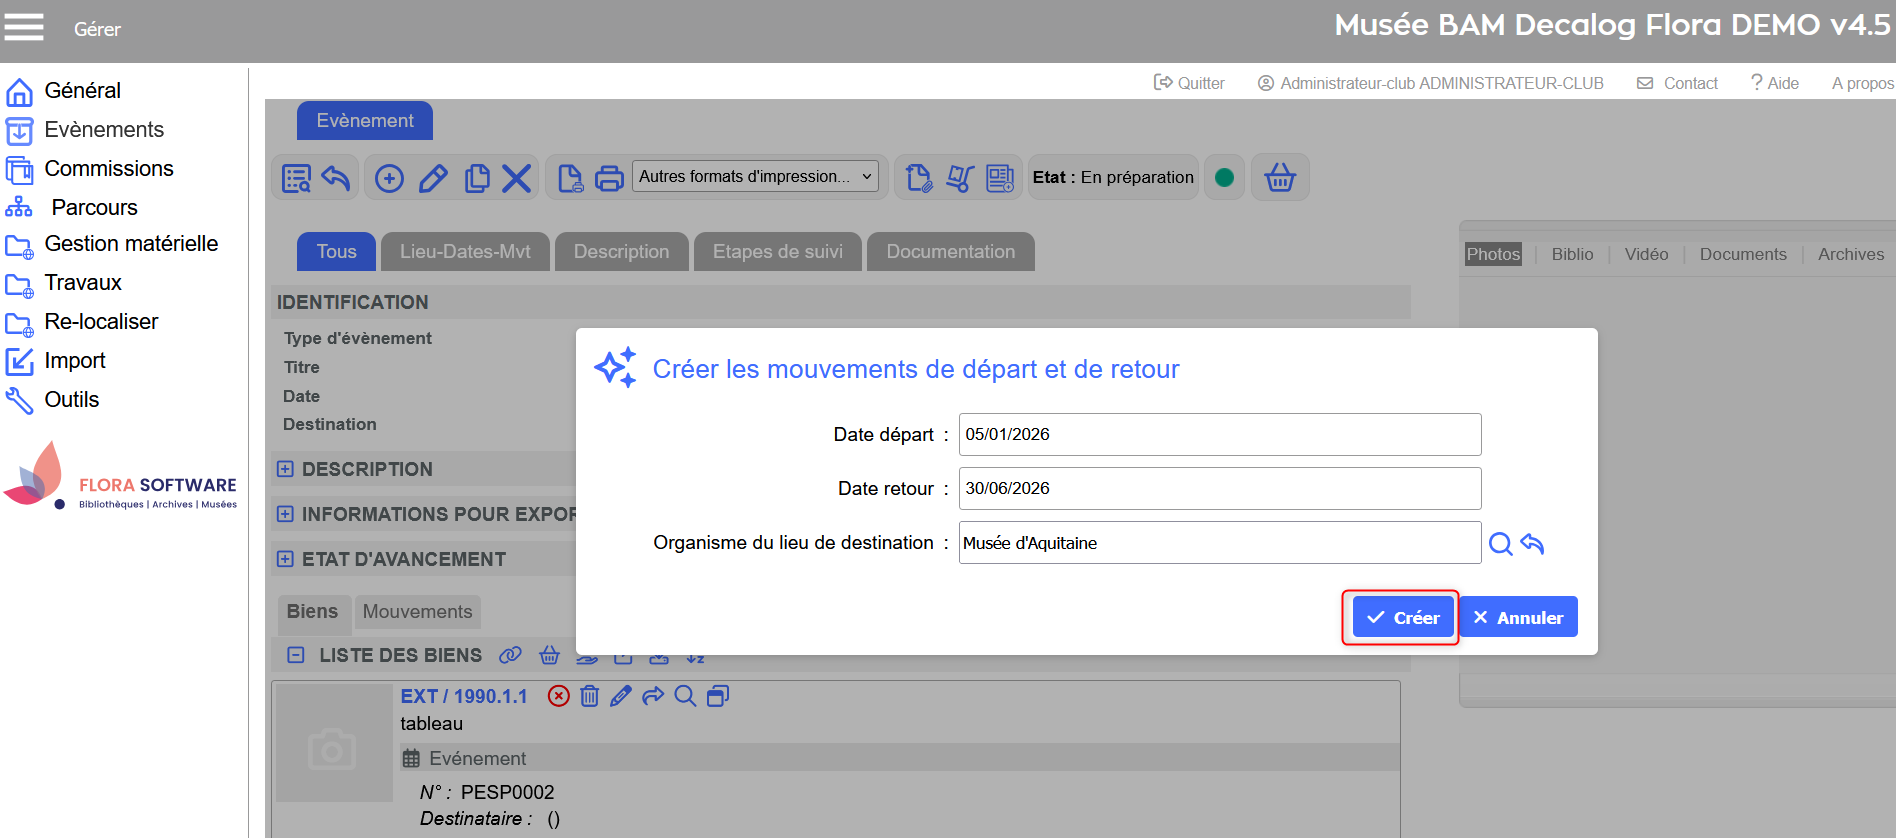
Task: Switch to the Mouvements tab
Action: point(417,612)
